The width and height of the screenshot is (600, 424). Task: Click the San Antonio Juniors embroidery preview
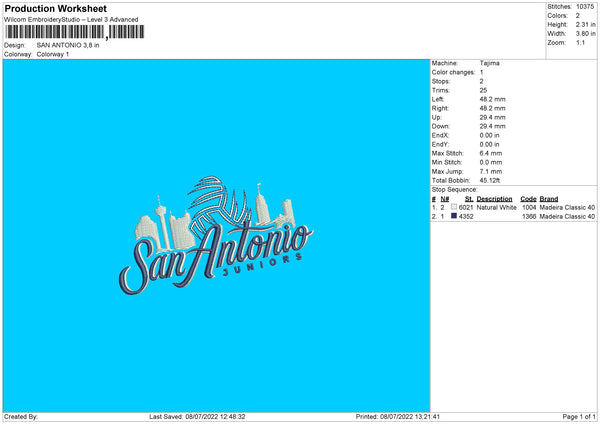[x=215, y=237]
